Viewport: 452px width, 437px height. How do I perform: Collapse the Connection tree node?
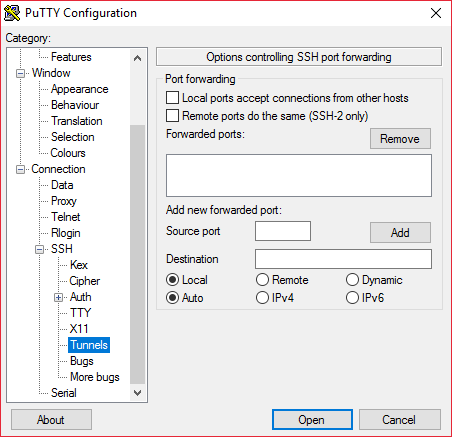(x=20, y=169)
